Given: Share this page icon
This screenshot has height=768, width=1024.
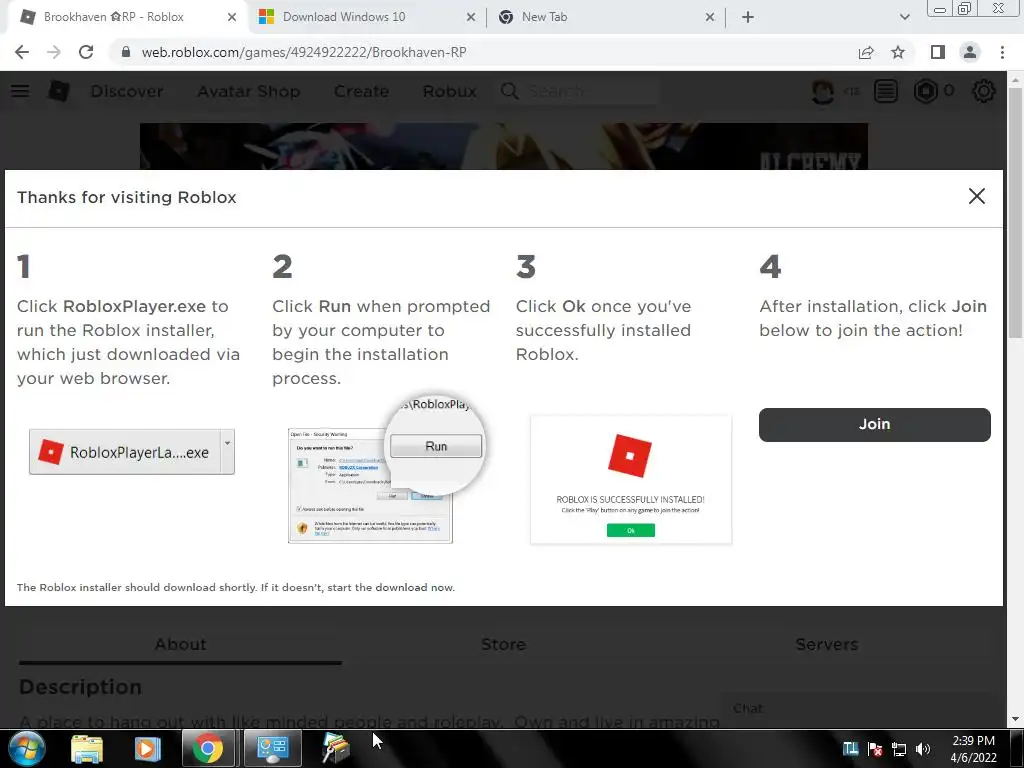Looking at the screenshot, I should pos(866,52).
